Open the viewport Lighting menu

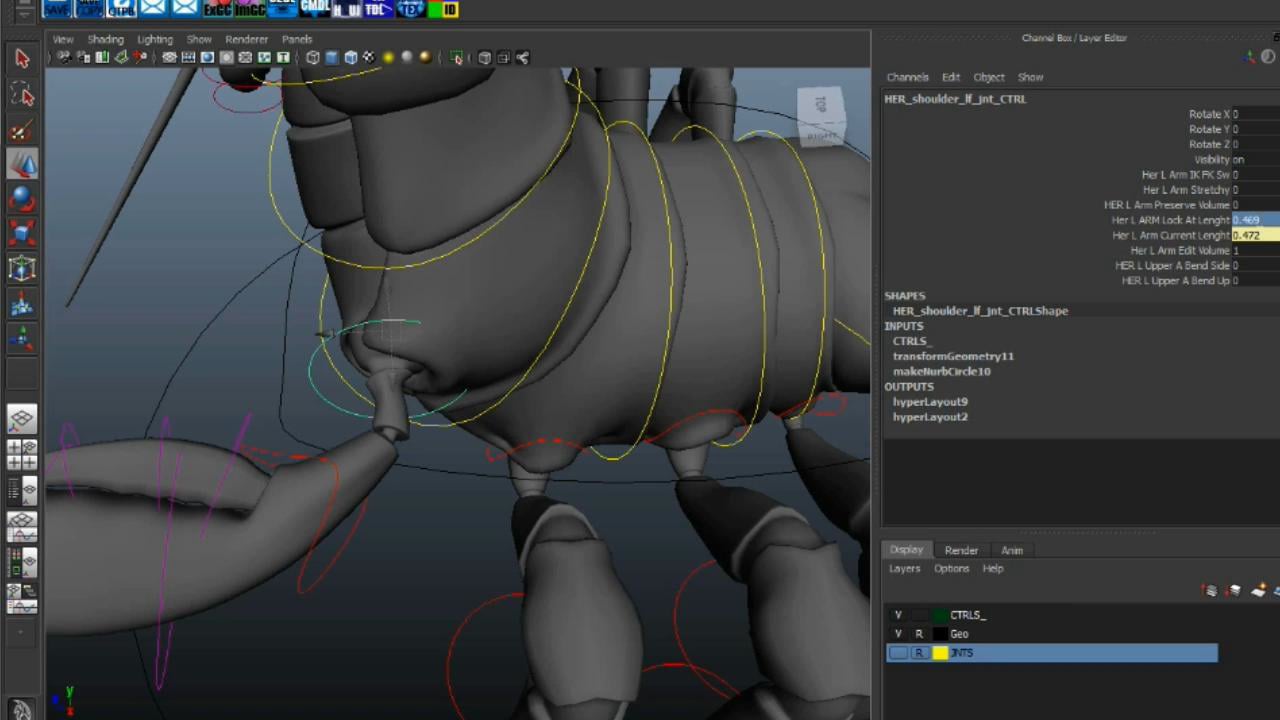155,39
